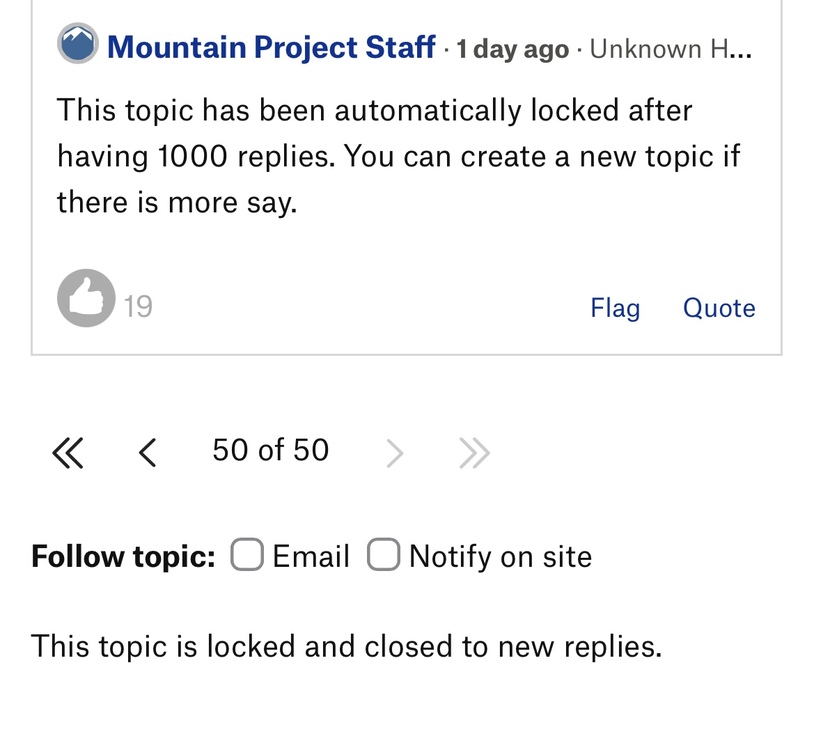Open the Mountain Project Staff profile link
The image size is (814, 750).
point(271,47)
